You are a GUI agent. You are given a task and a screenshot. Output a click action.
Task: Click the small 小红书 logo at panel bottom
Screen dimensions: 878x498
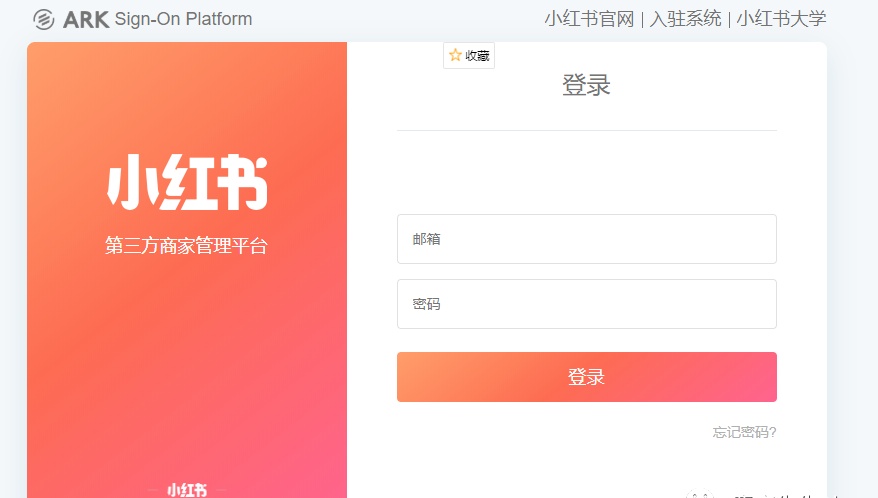tap(187, 490)
